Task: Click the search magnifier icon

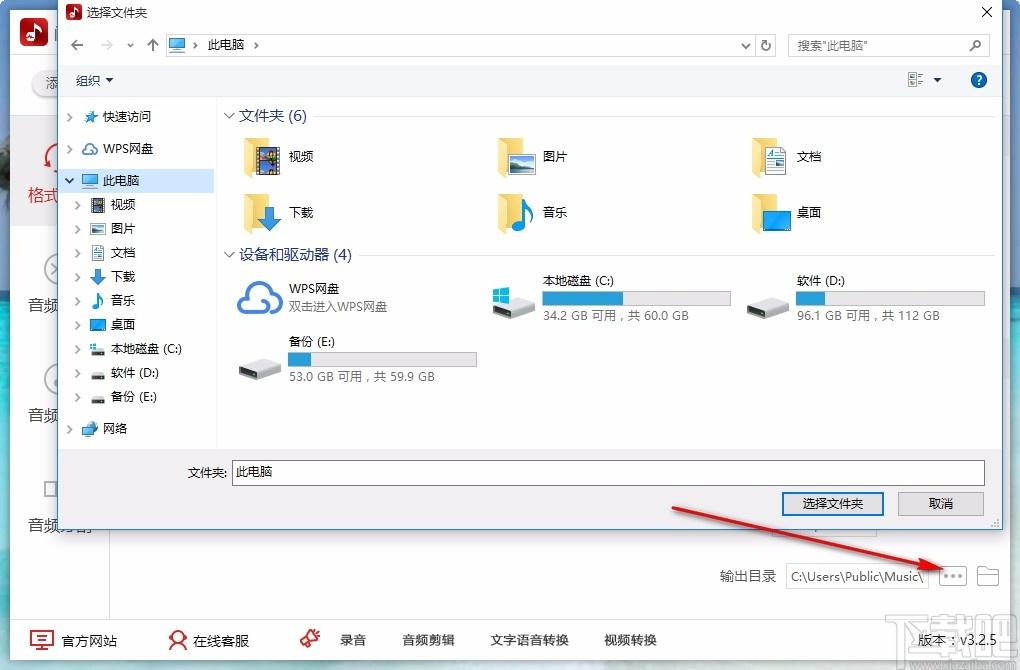Action: (975, 45)
